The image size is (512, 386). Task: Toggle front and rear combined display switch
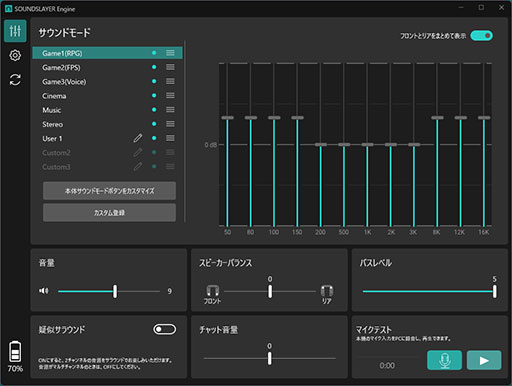tap(481, 36)
